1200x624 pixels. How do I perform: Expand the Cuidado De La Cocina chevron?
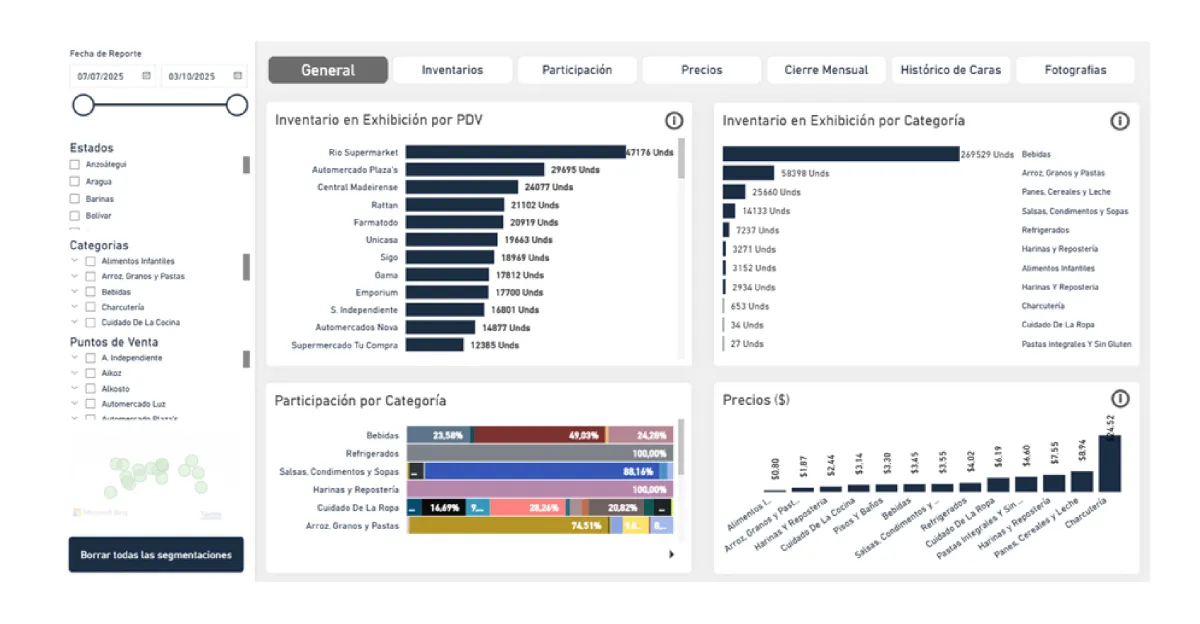[x=74, y=323]
